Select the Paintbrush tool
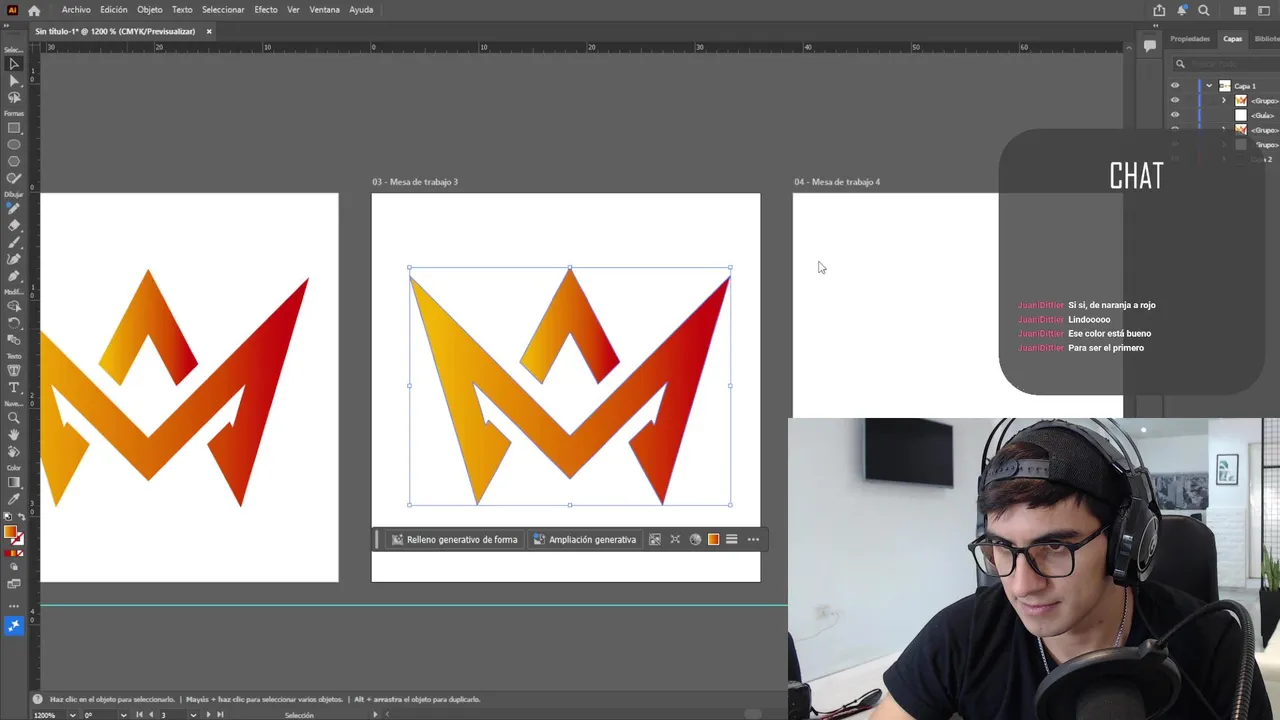The width and height of the screenshot is (1280, 720). pos(14,242)
